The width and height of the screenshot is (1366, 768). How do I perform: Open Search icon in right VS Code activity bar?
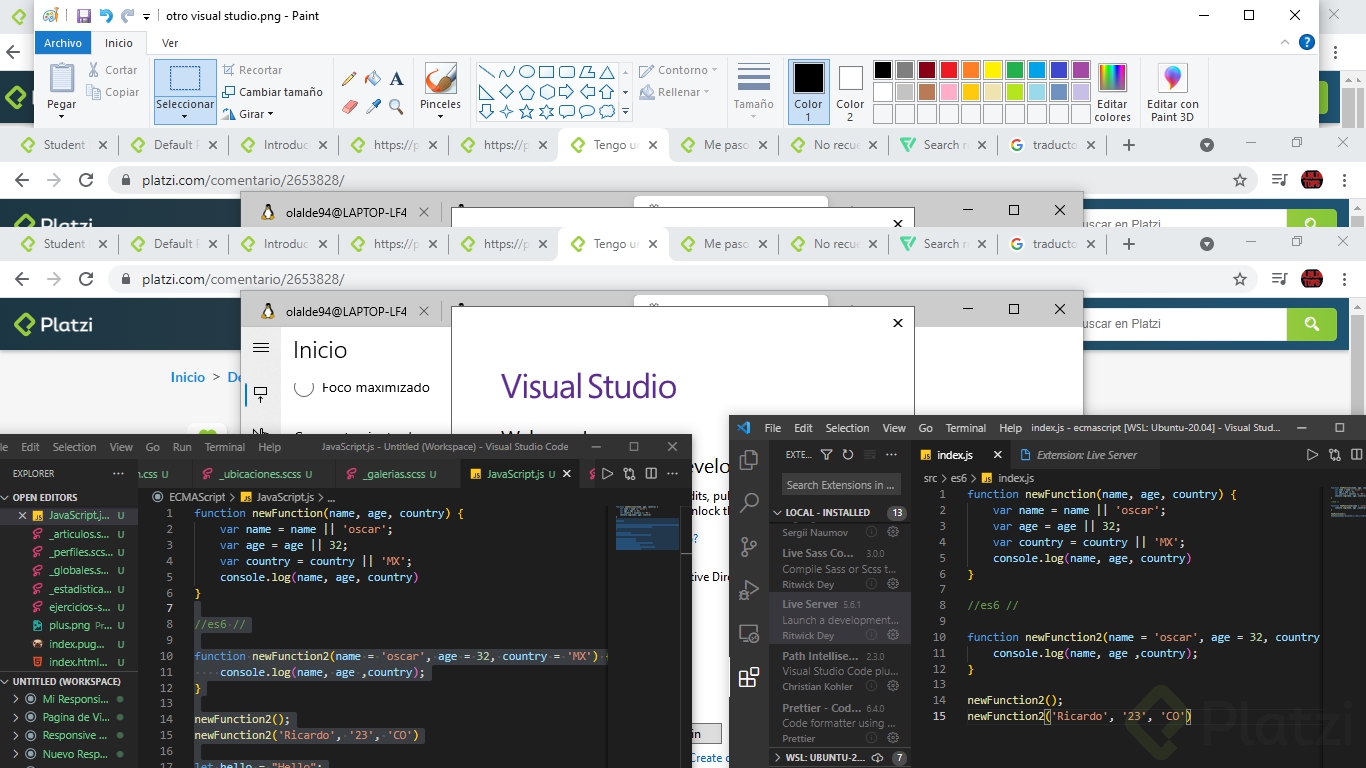click(x=749, y=503)
